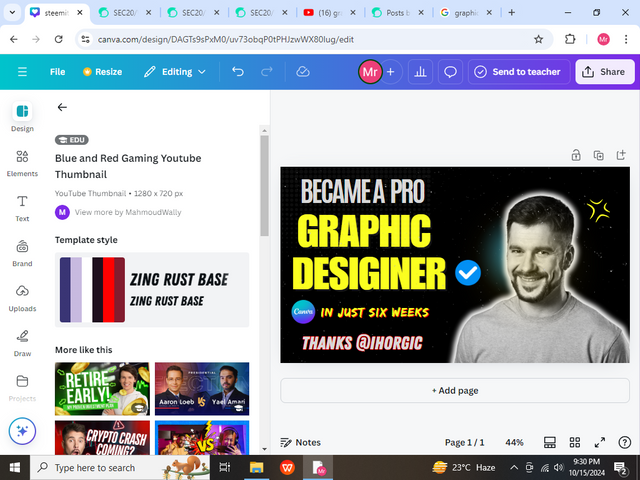Open the Notes panel
The image size is (640, 480).
tap(300, 442)
